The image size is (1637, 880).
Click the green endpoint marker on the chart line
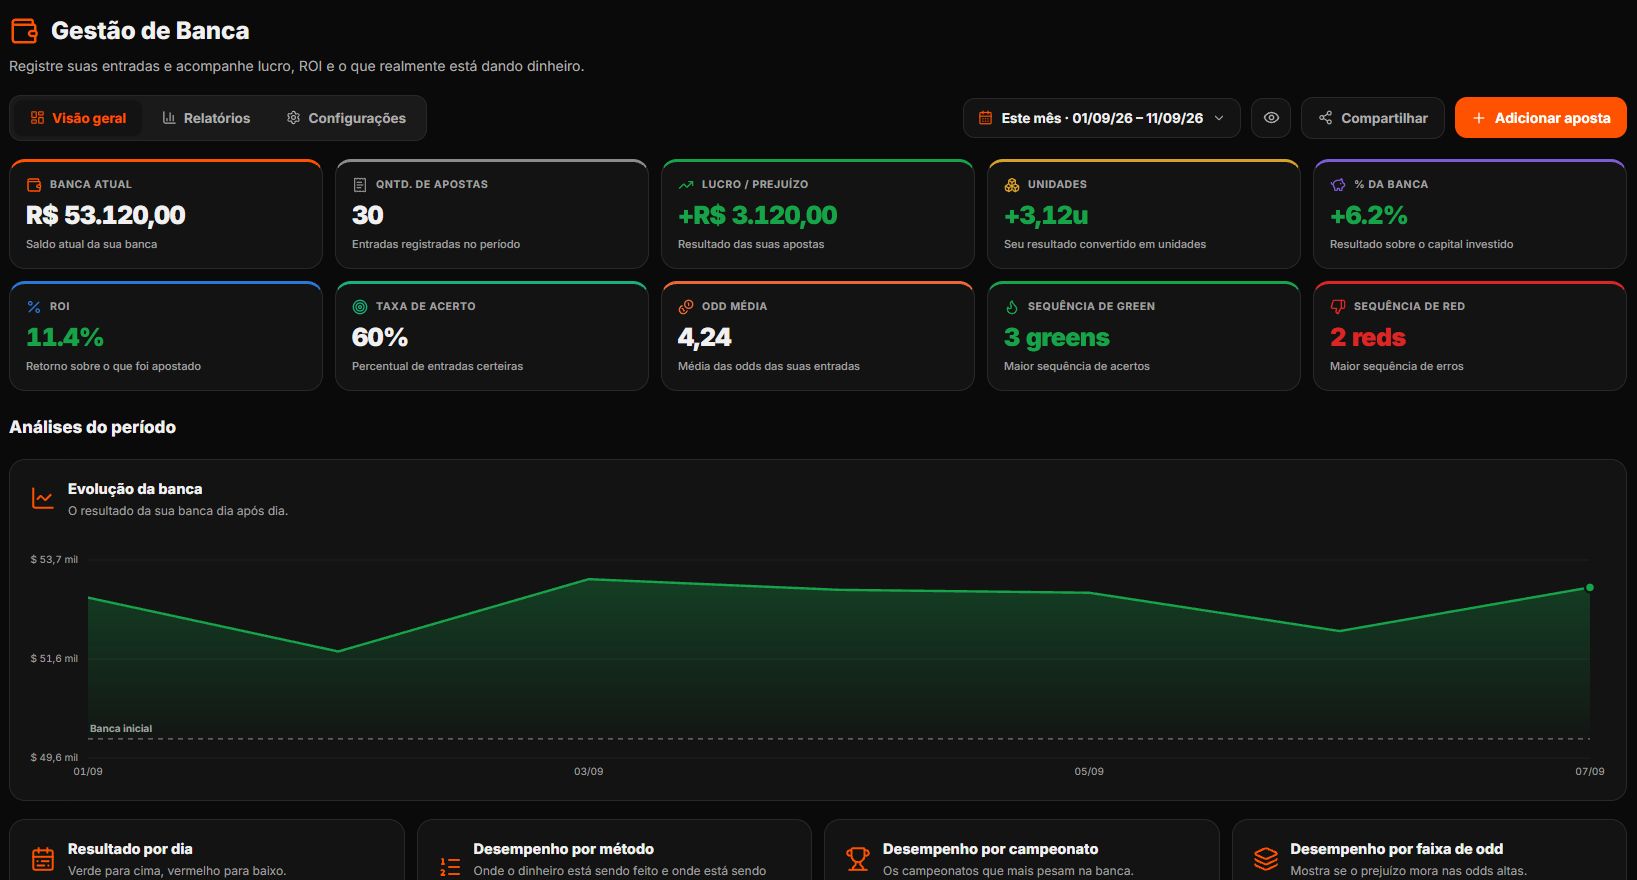click(x=1590, y=588)
